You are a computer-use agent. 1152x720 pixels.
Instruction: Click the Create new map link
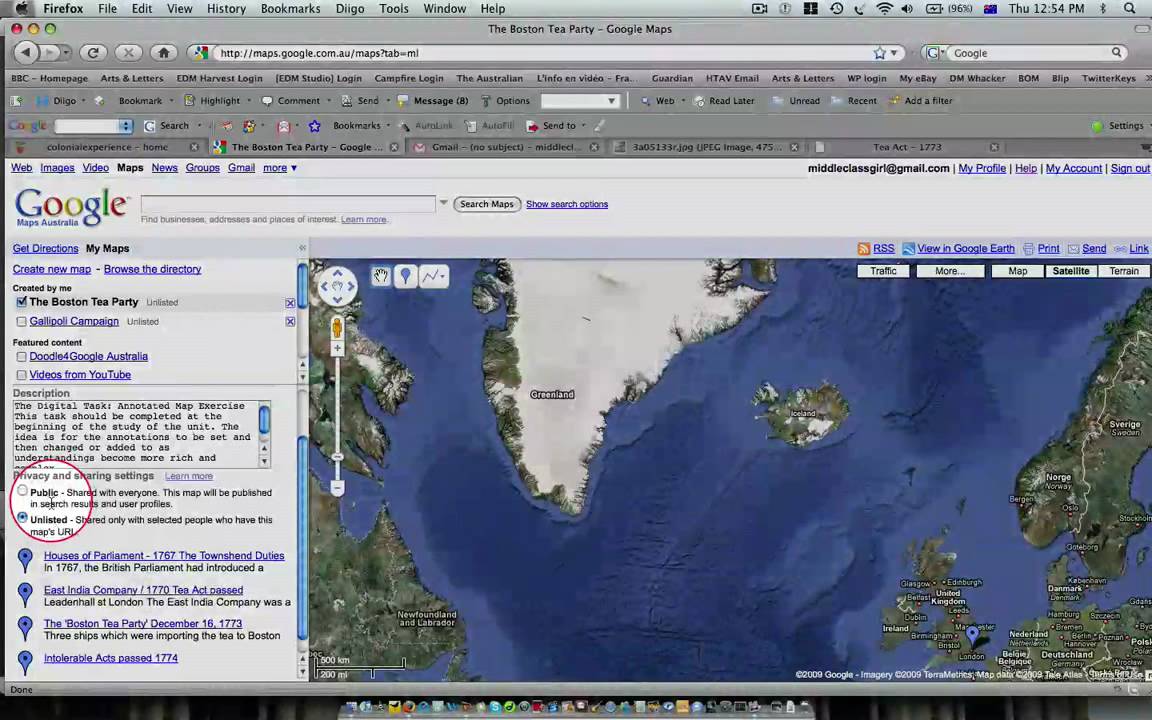[x=51, y=269]
